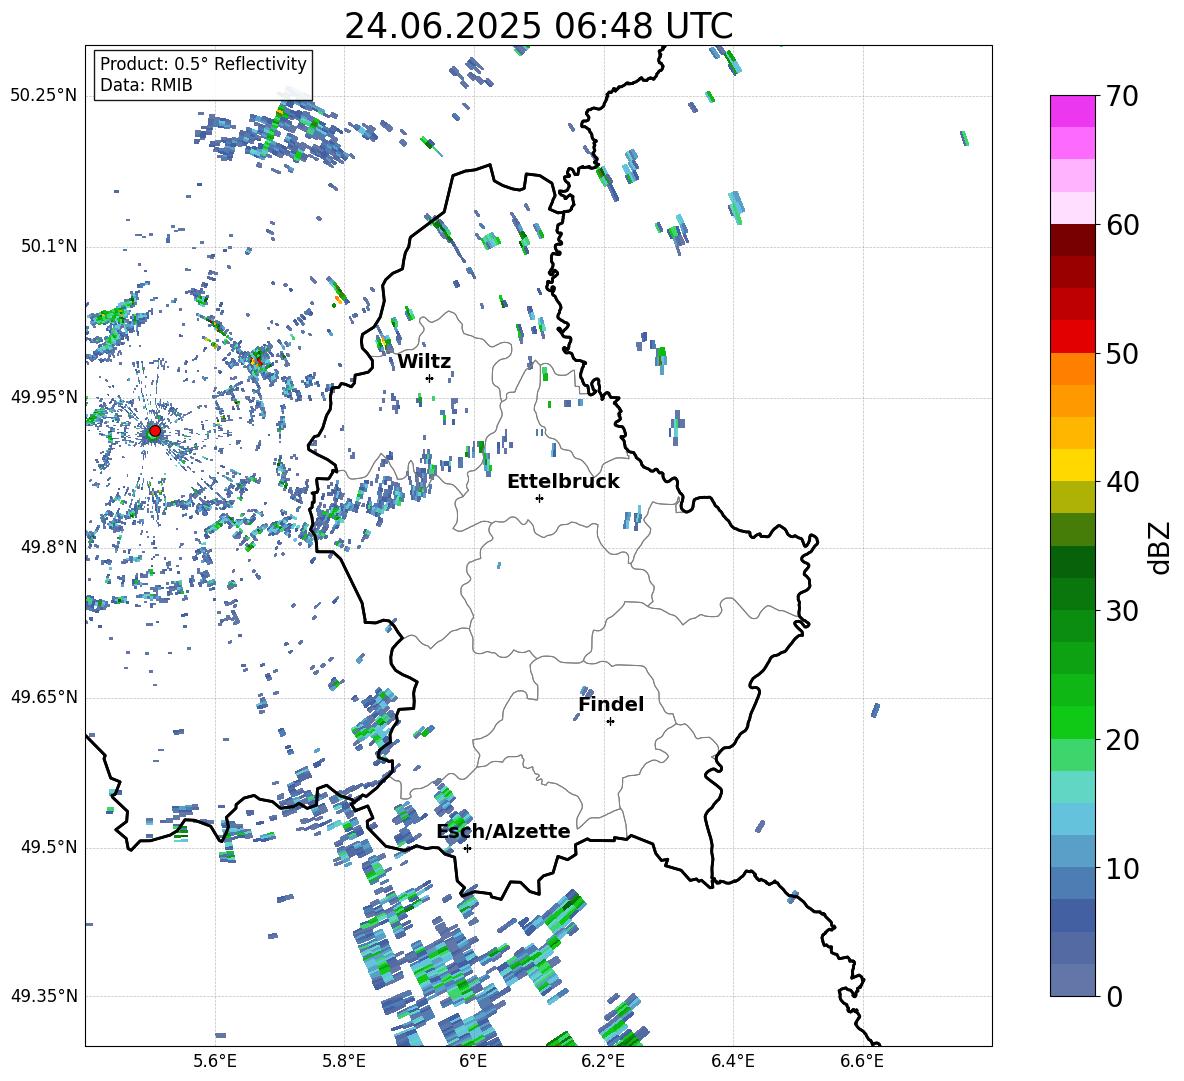This screenshot has height=1081, width=1184.
Task: Click the 6.6°E longitude label
Action: (x=862, y=1061)
